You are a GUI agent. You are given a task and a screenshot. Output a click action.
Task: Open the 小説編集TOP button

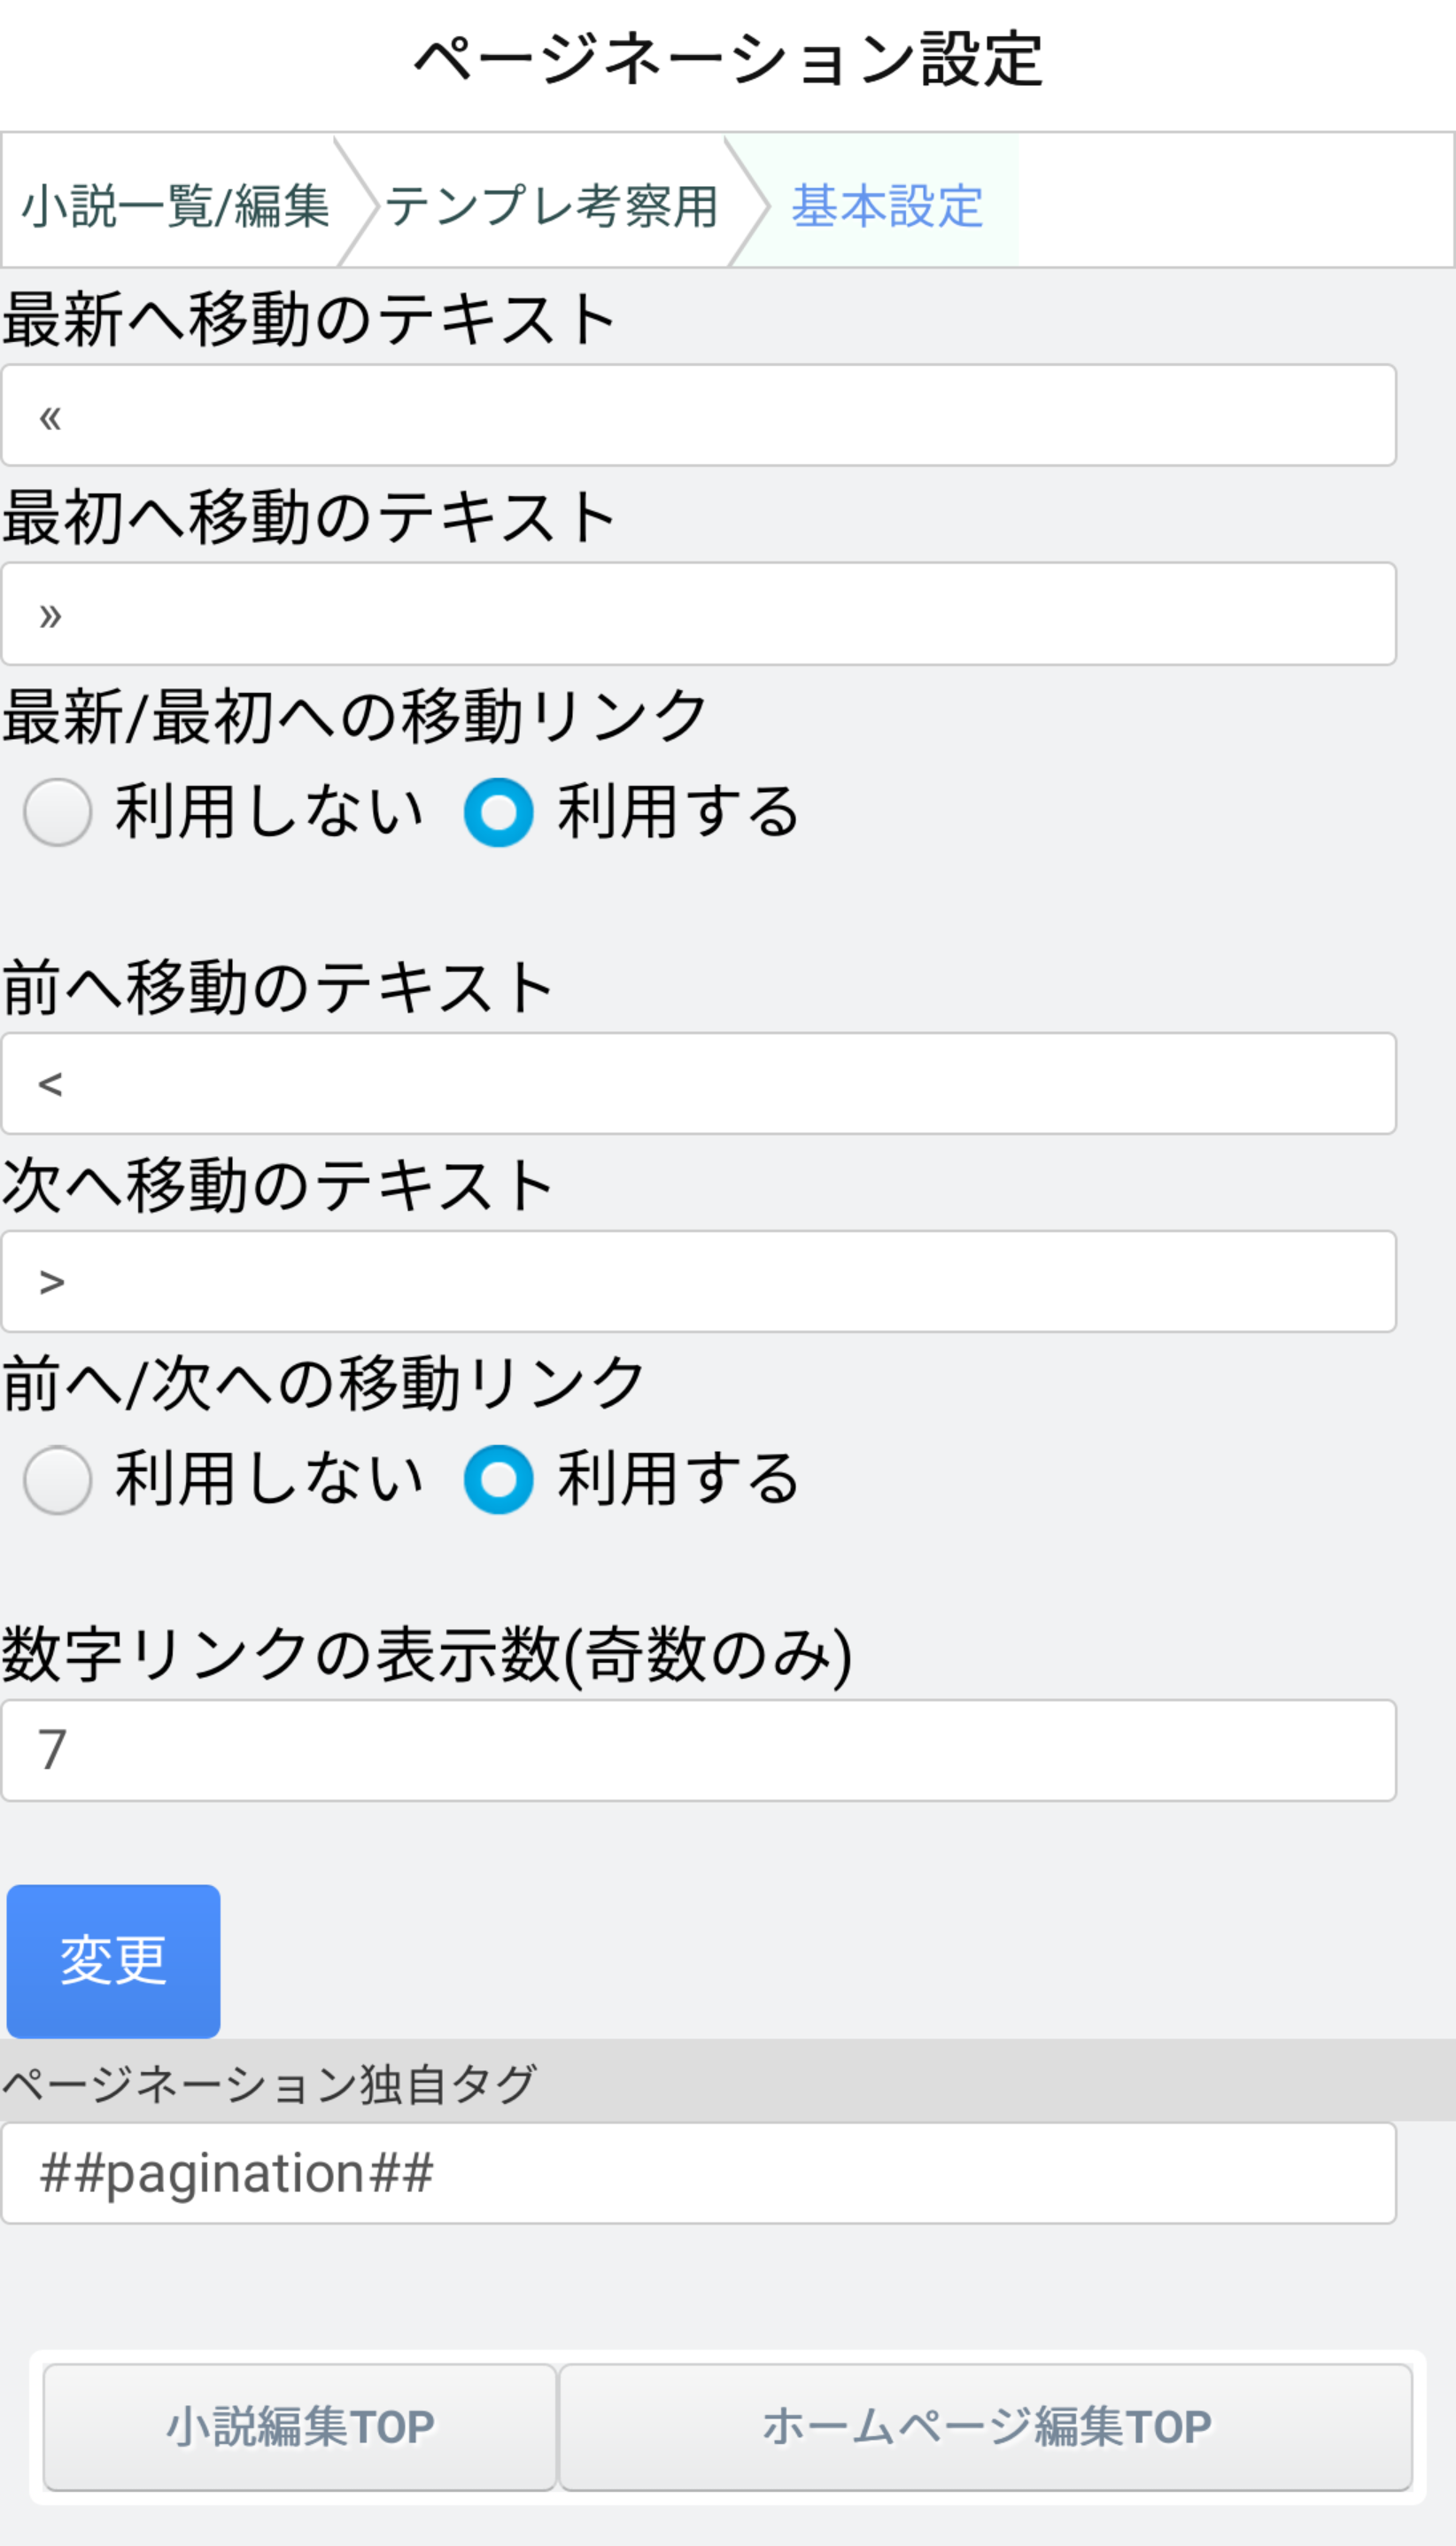[x=300, y=2427]
